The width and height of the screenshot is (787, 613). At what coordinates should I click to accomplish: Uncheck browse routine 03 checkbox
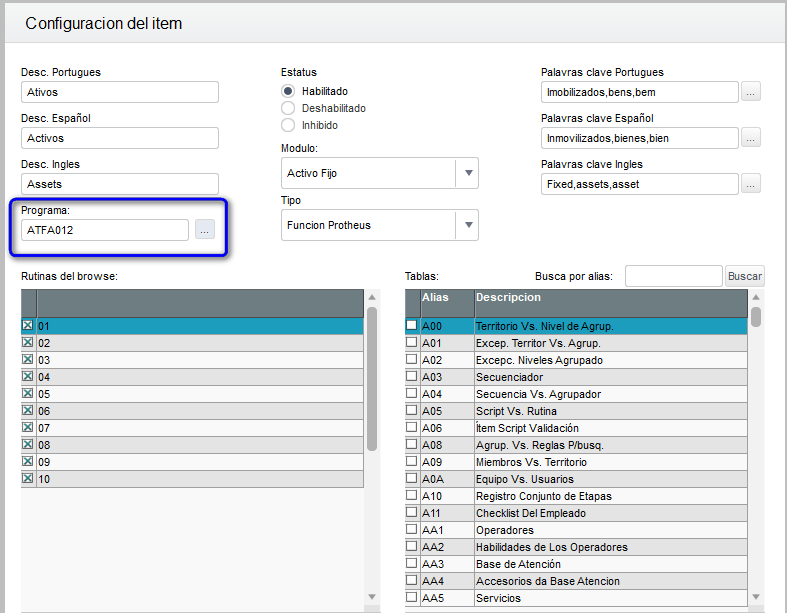(28, 359)
